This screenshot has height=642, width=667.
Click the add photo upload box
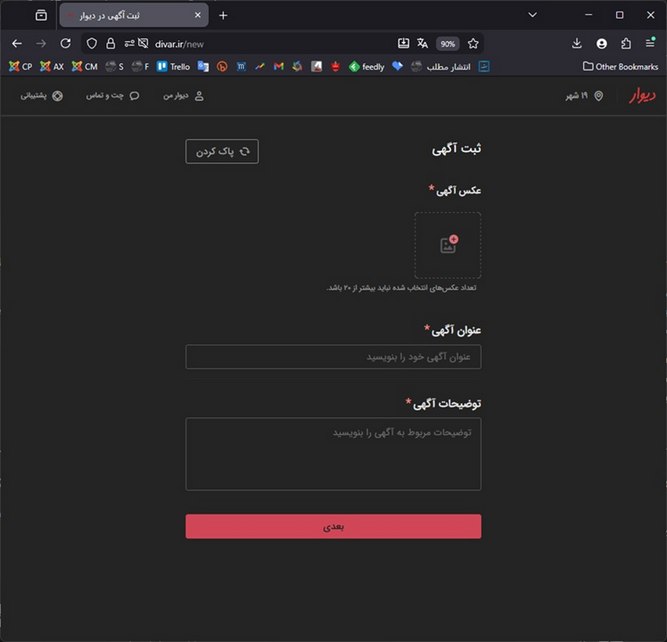tap(448, 245)
